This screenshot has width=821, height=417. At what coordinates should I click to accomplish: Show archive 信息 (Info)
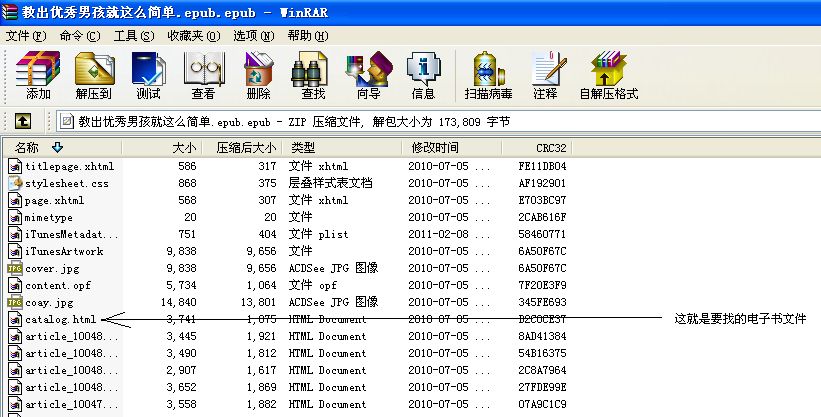pos(424,75)
